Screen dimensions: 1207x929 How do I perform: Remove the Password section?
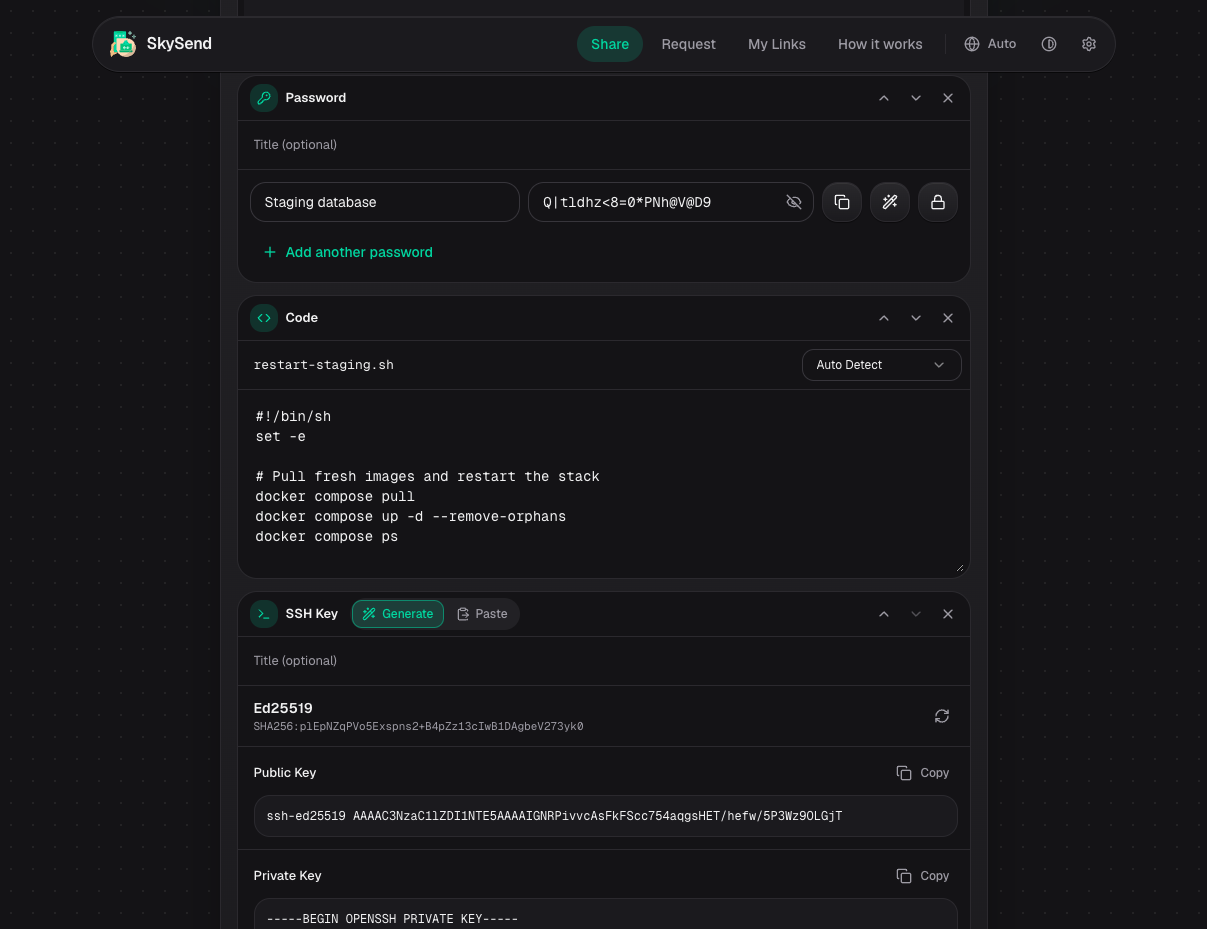click(x=948, y=98)
